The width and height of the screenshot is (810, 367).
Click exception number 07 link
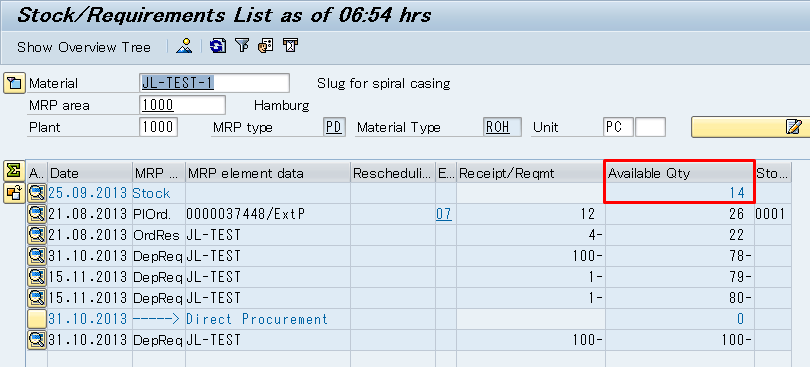[x=444, y=214]
